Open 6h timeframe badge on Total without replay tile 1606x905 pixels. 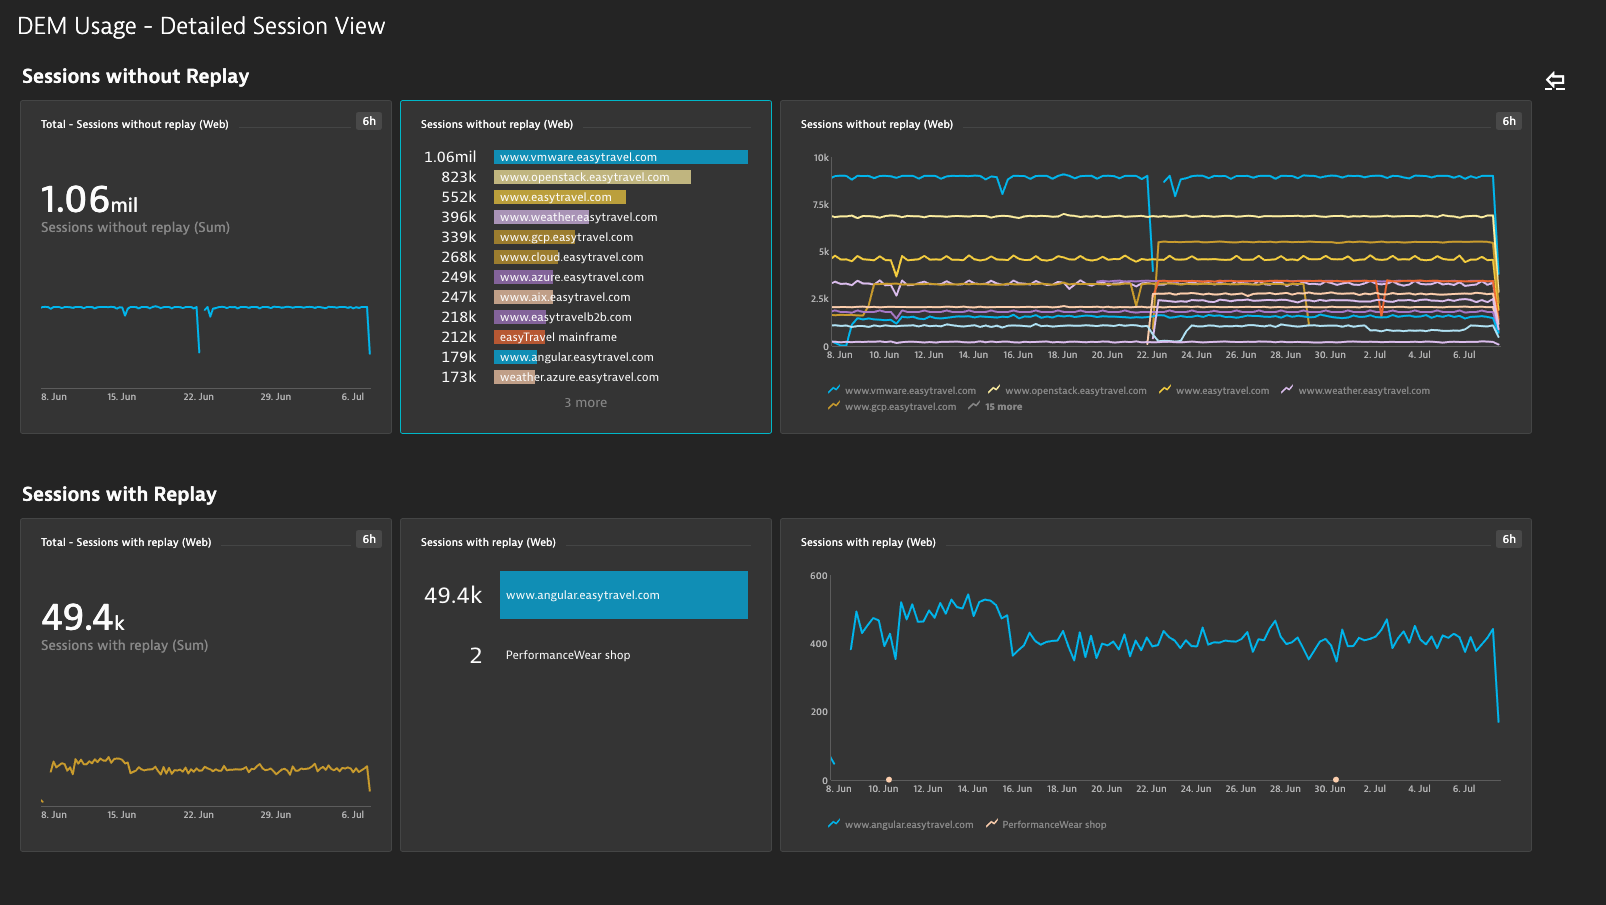pyautogui.click(x=369, y=121)
